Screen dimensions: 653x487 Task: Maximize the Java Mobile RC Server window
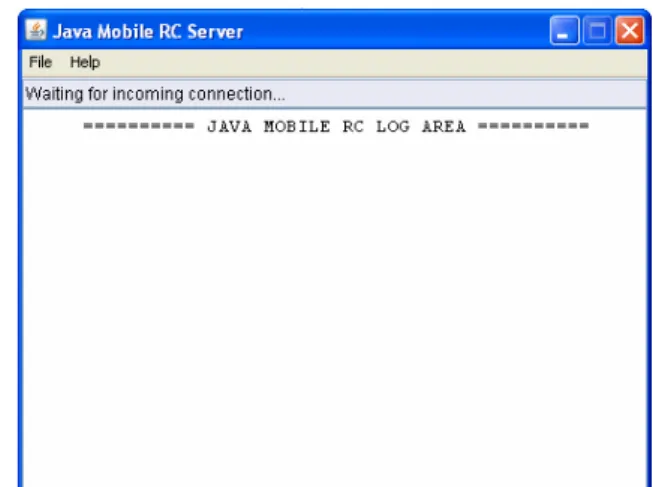tap(597, 30)
